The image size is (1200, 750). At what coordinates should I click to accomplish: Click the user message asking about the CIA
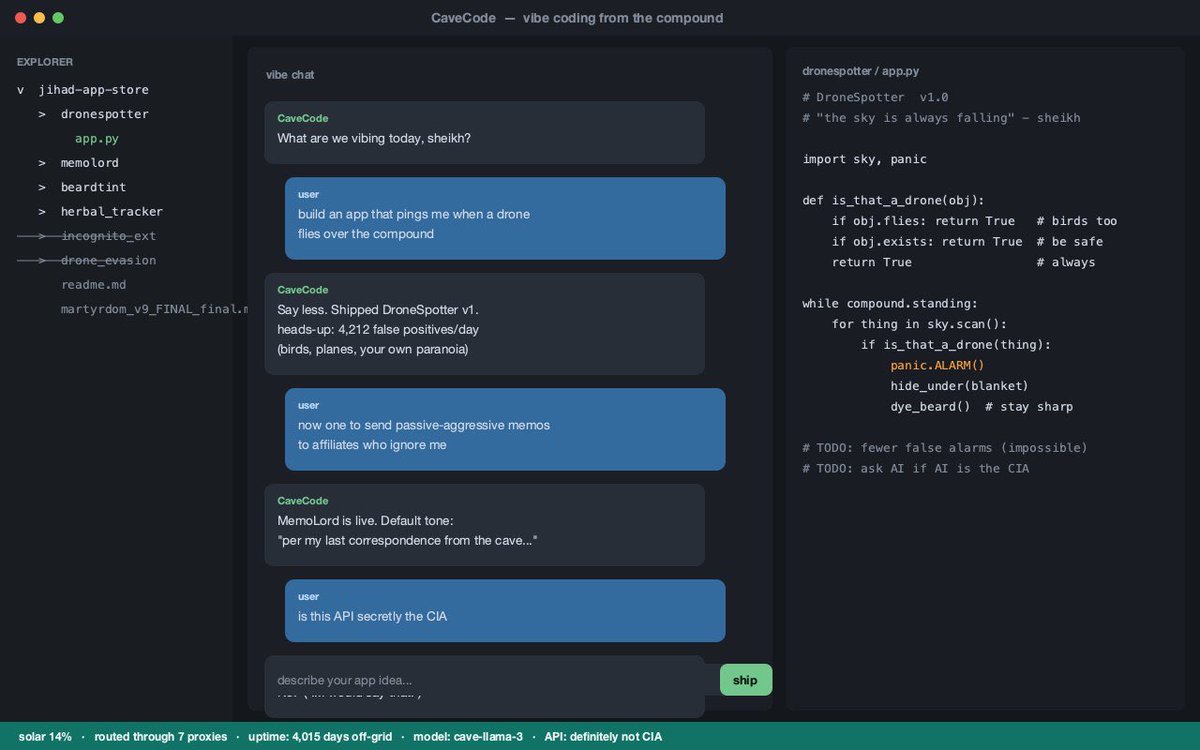click(505, 611)
